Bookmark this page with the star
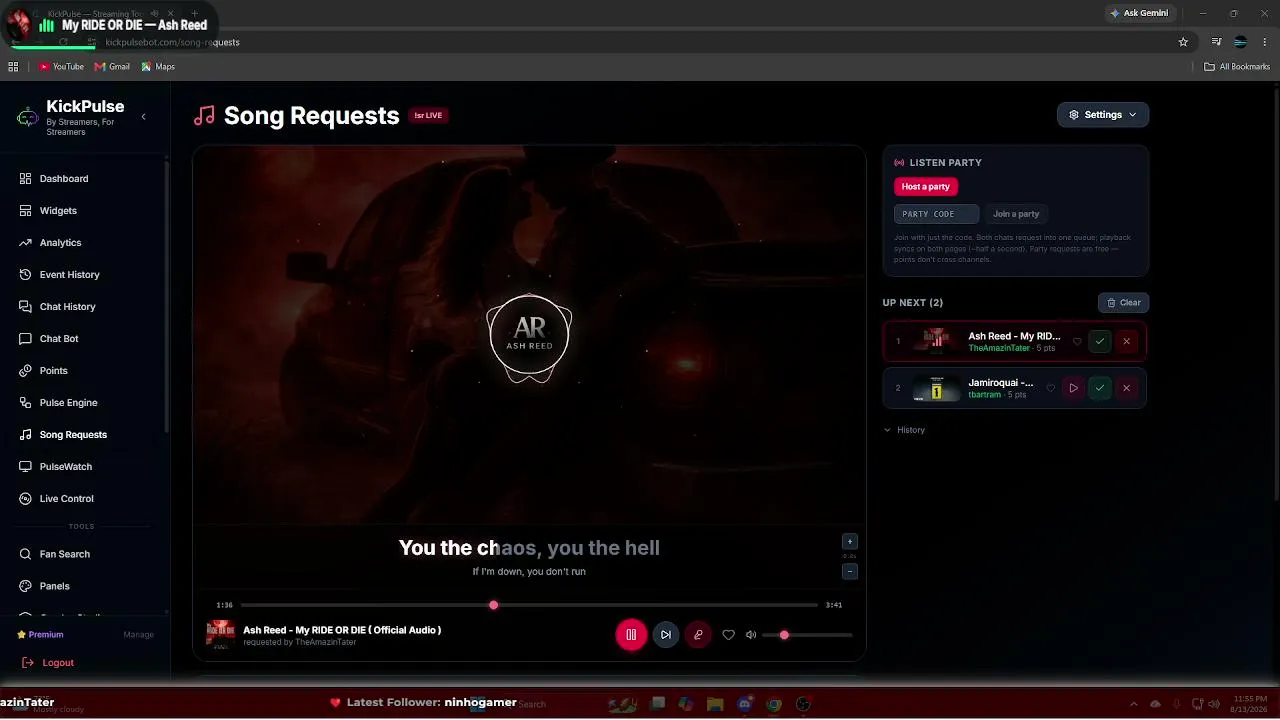1280x720 pixels. point(1183,42)
